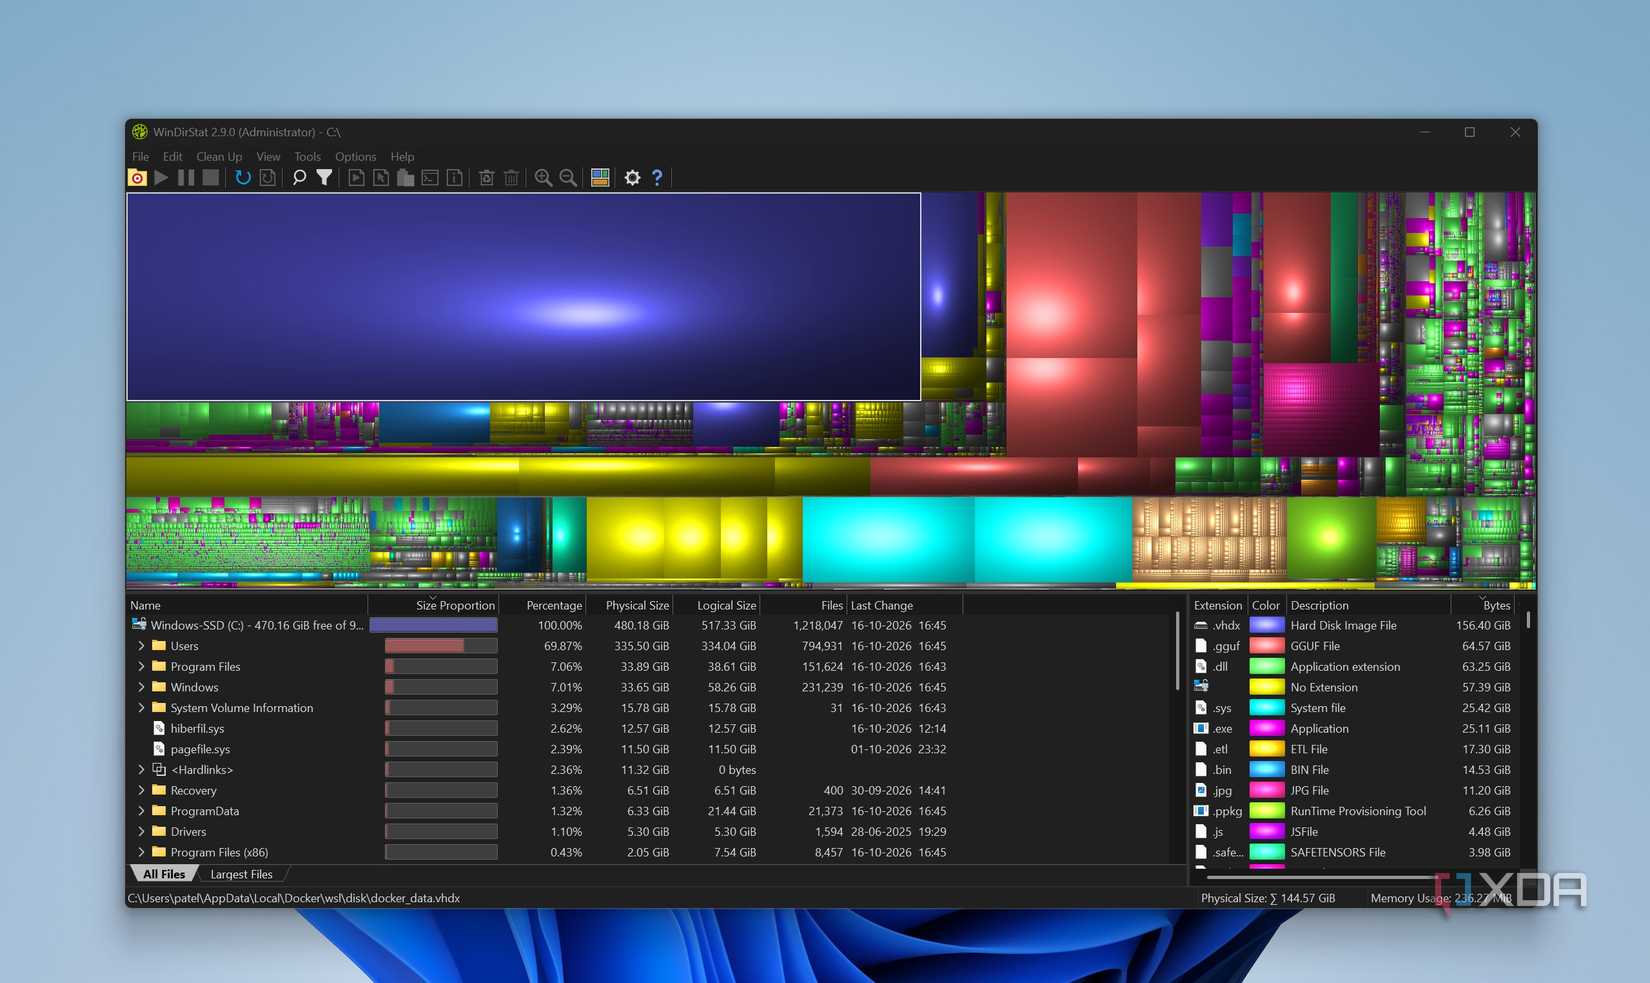Screen dimensions: 1650x983
Task: Zoom in on the treemap
Action: pyautogui.click(x=543, y=178)
